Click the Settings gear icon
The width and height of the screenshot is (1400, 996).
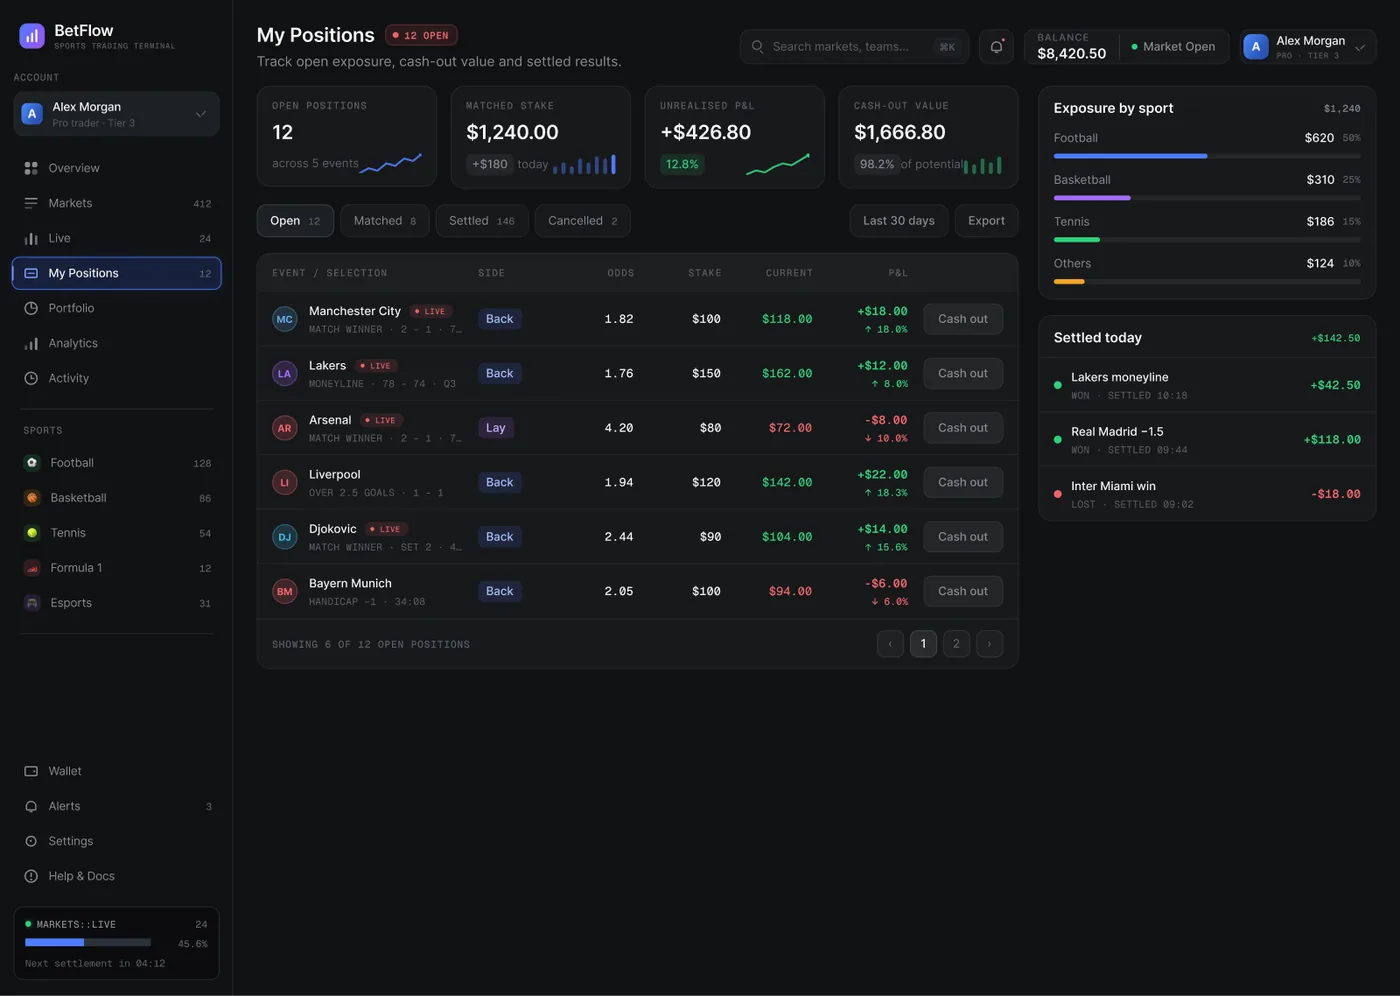click(x=31, y=841)
